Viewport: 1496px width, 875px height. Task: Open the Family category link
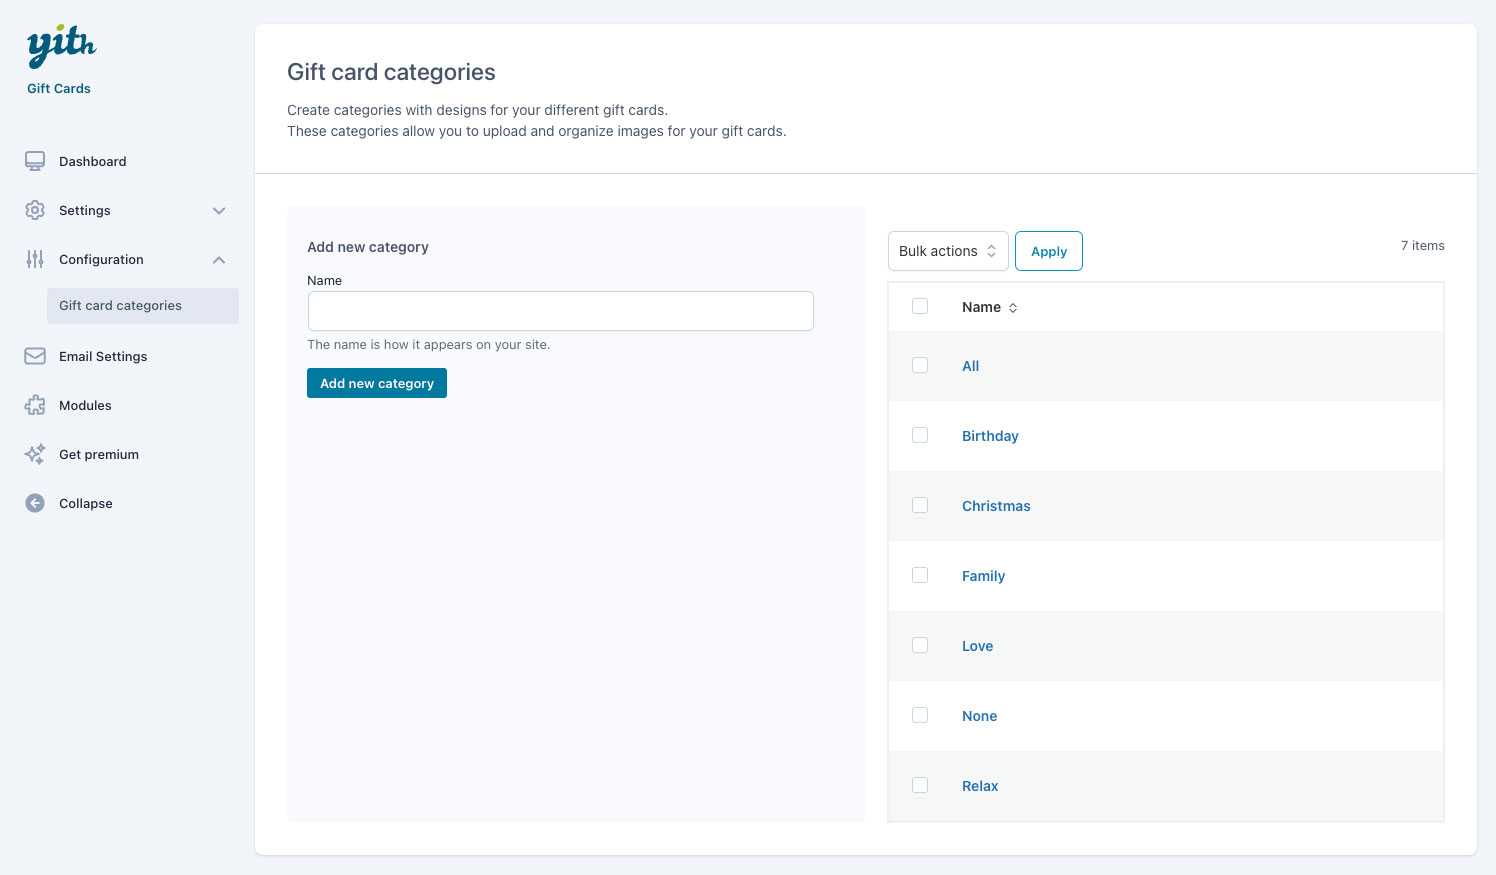983,576
